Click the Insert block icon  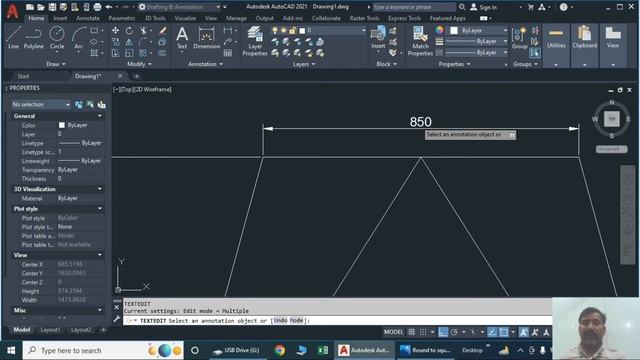378,38
